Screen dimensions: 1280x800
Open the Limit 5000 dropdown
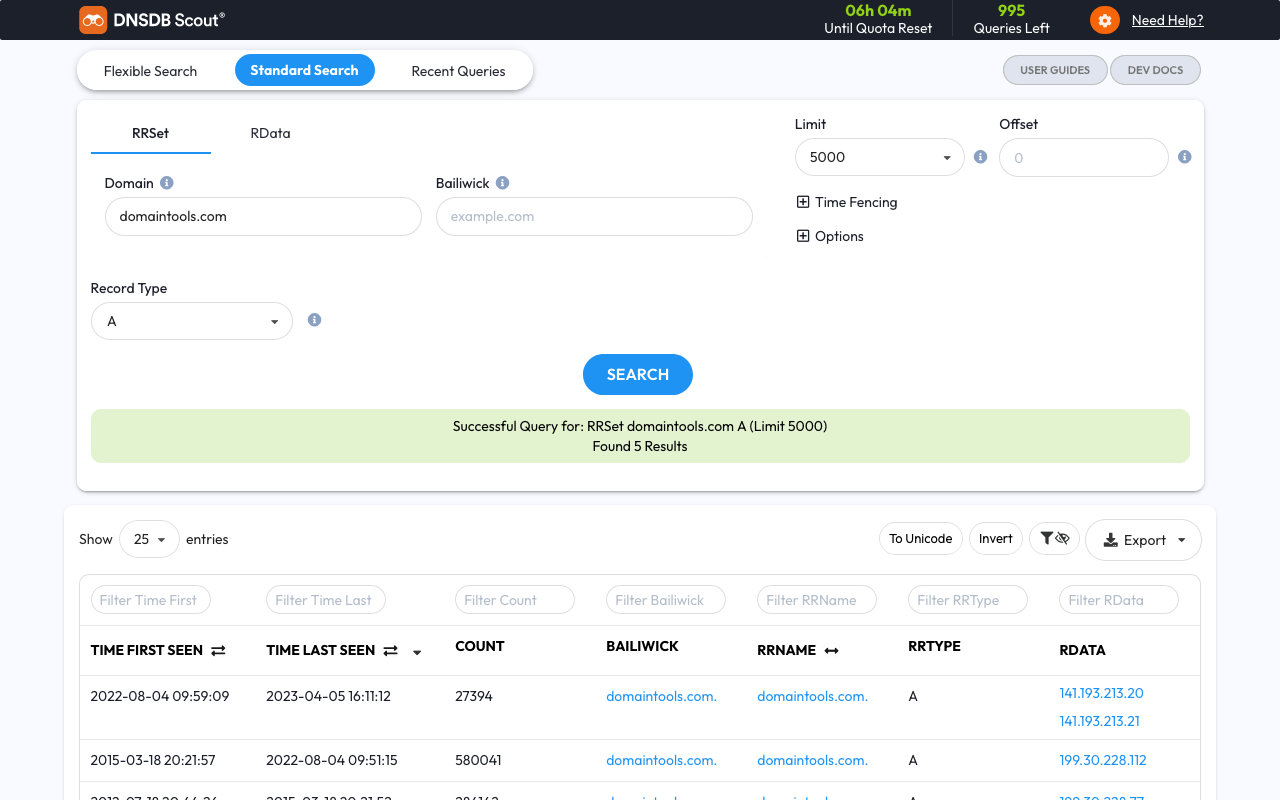pos(879,157)
